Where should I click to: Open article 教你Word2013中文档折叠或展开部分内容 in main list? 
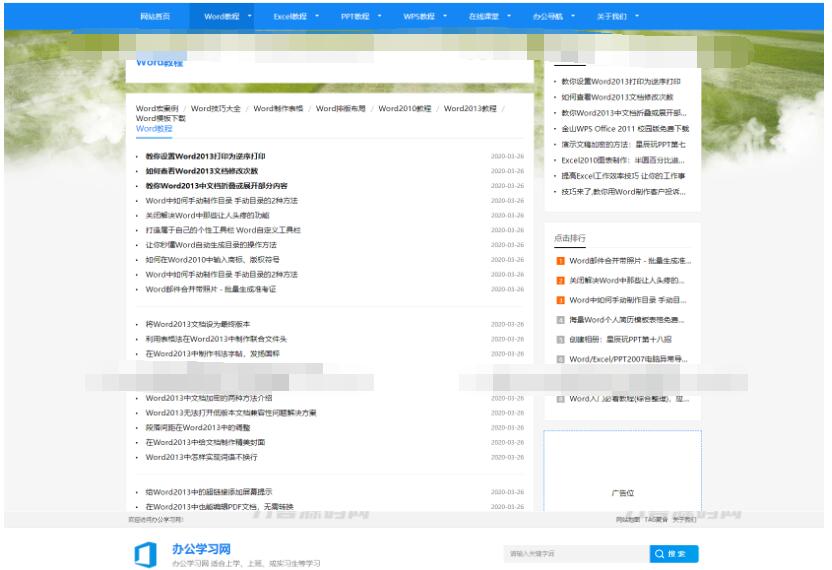point(216,186)
